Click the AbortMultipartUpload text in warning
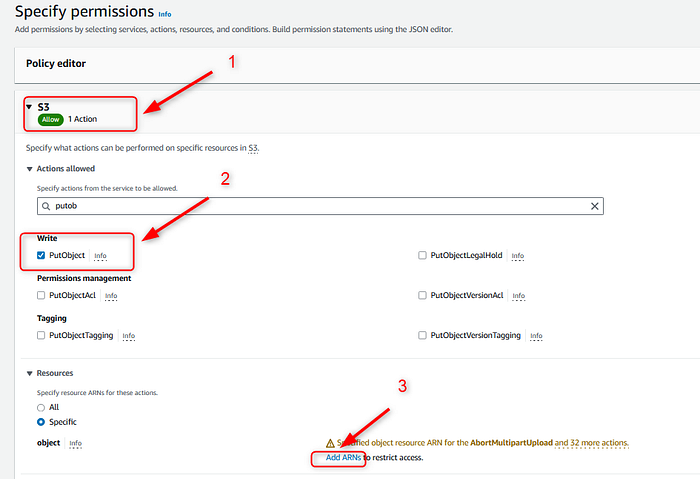The width and height of the screenshot is (700, 479). click(512, 443)
